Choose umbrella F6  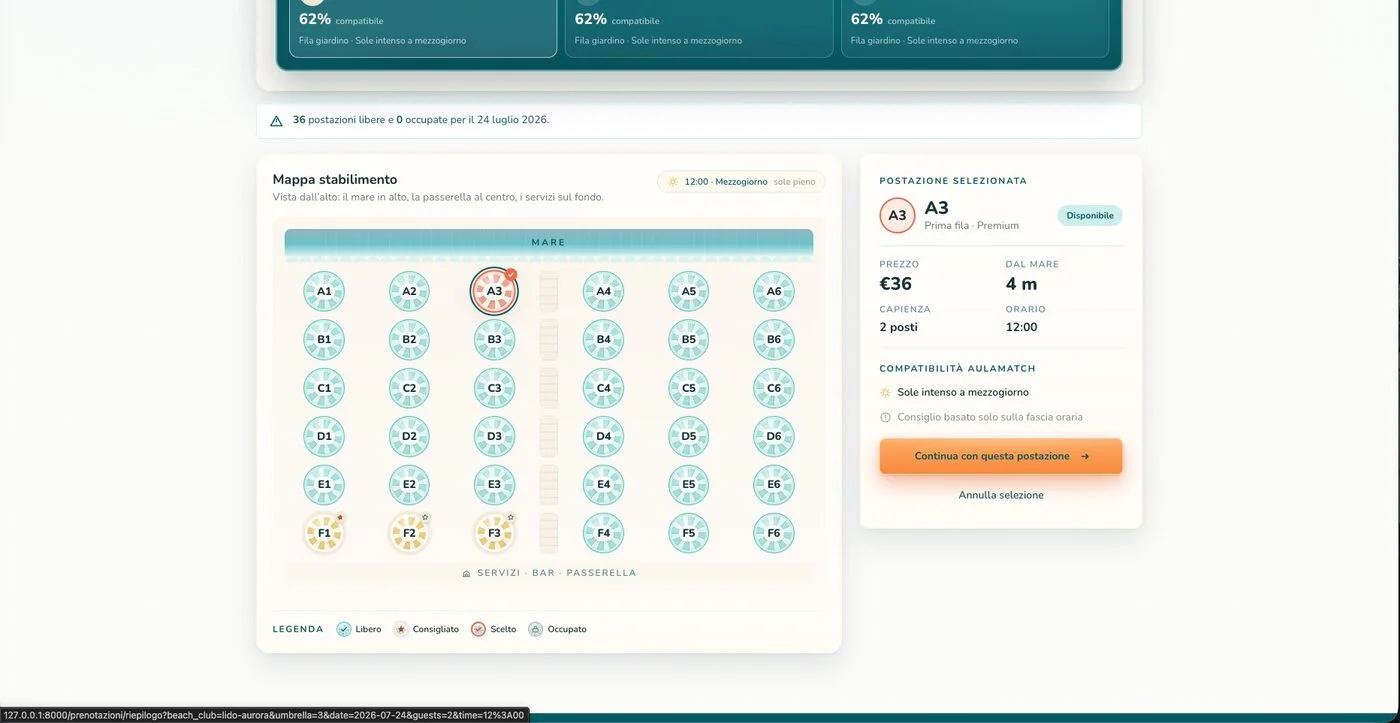pyautogui.click(x=774, y=533)
